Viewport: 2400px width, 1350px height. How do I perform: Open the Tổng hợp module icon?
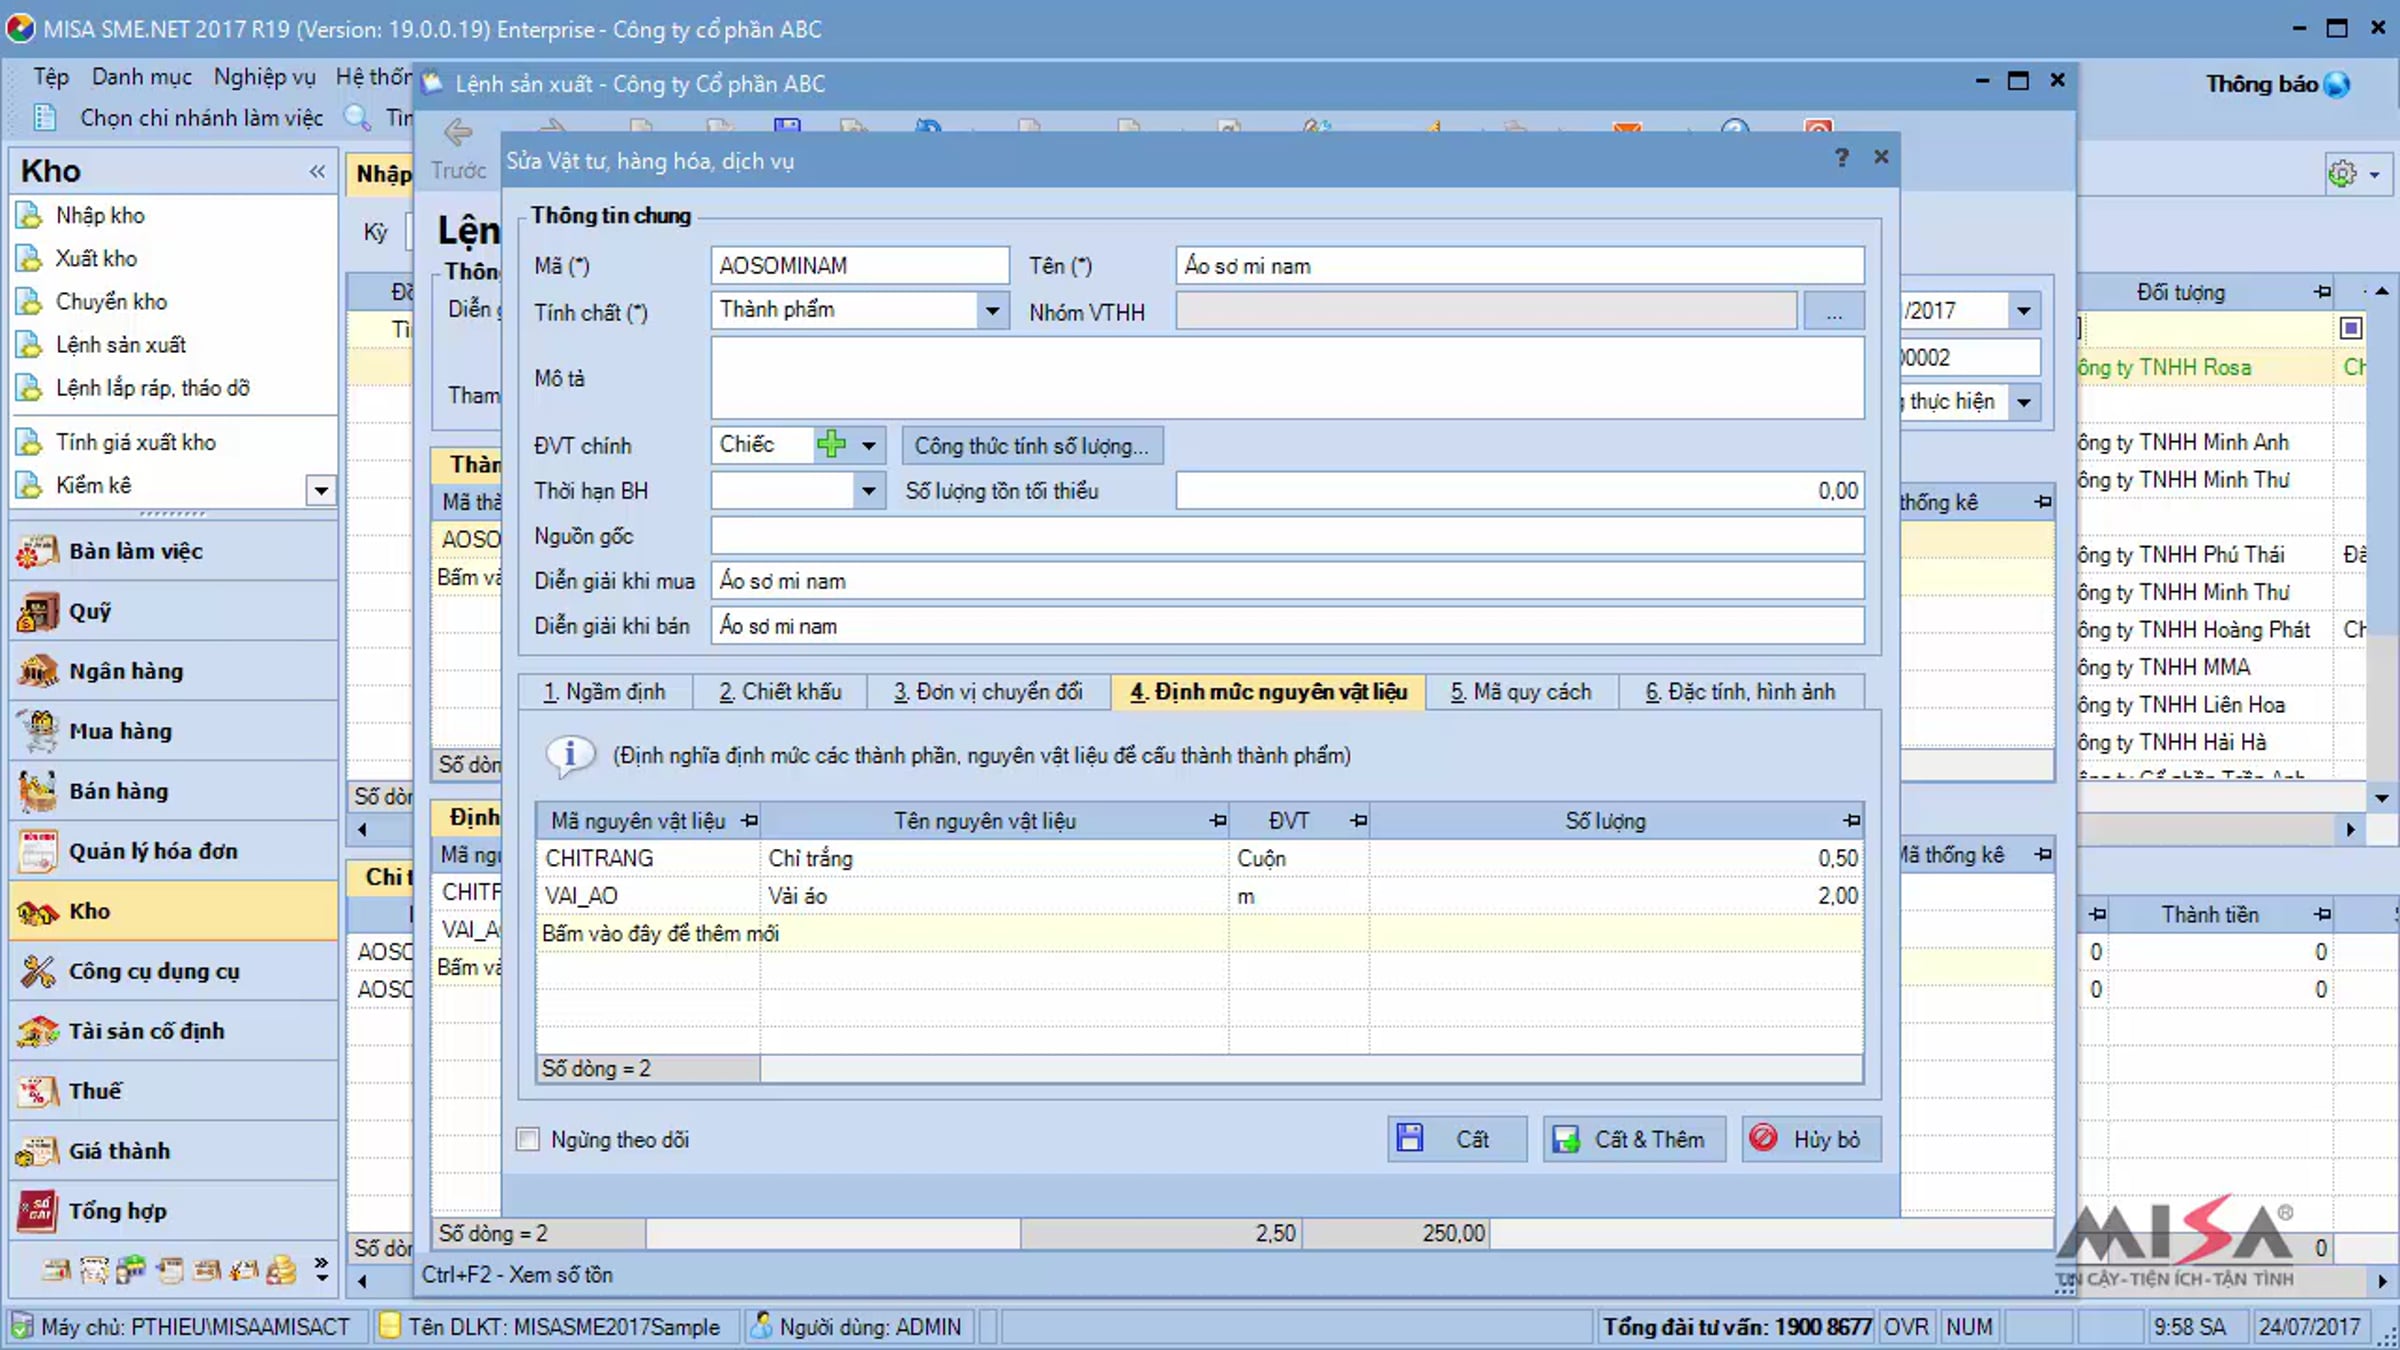(x=38, y=1211)
